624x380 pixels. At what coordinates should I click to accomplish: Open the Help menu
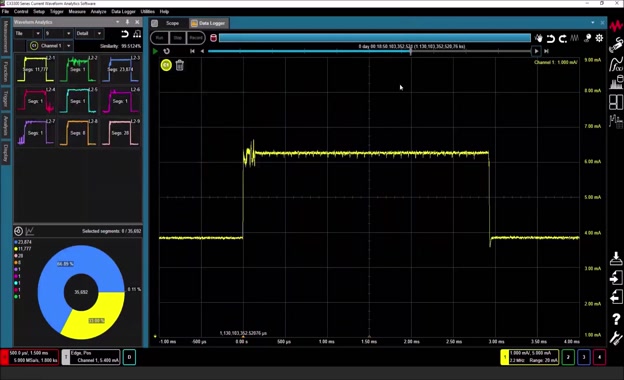[164, 12]
